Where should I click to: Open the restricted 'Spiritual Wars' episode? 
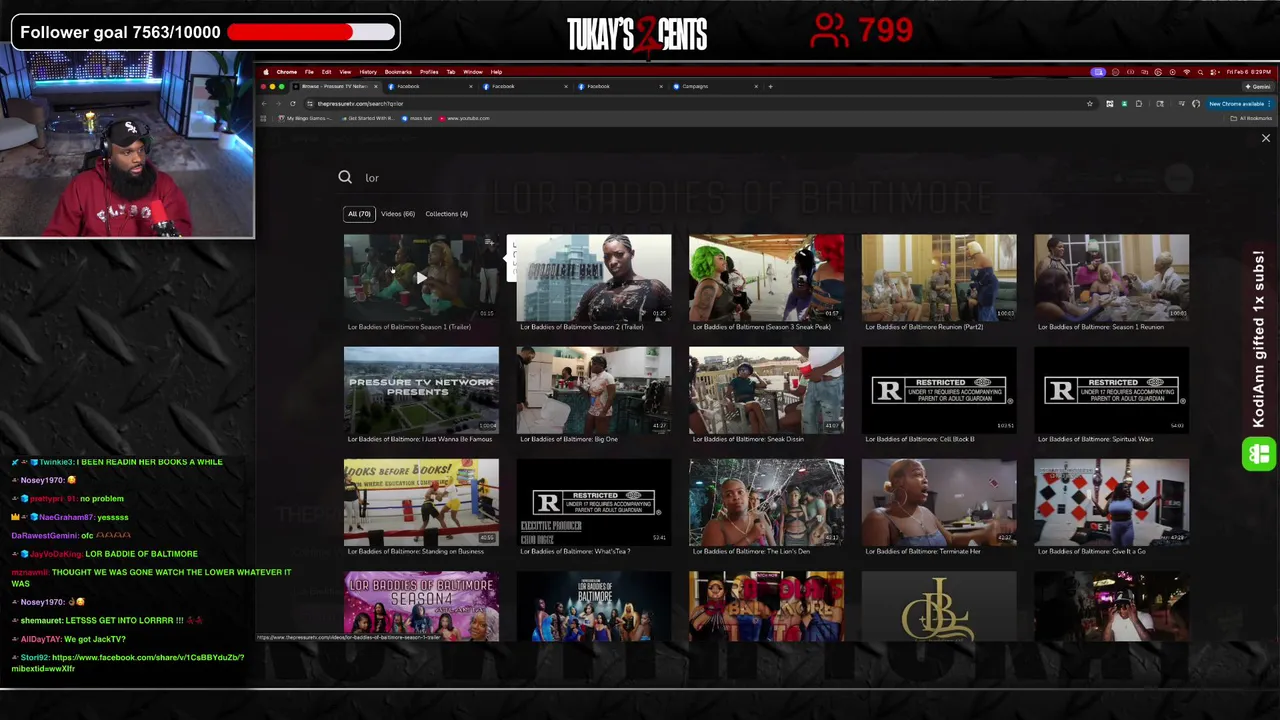[1112, 390]
